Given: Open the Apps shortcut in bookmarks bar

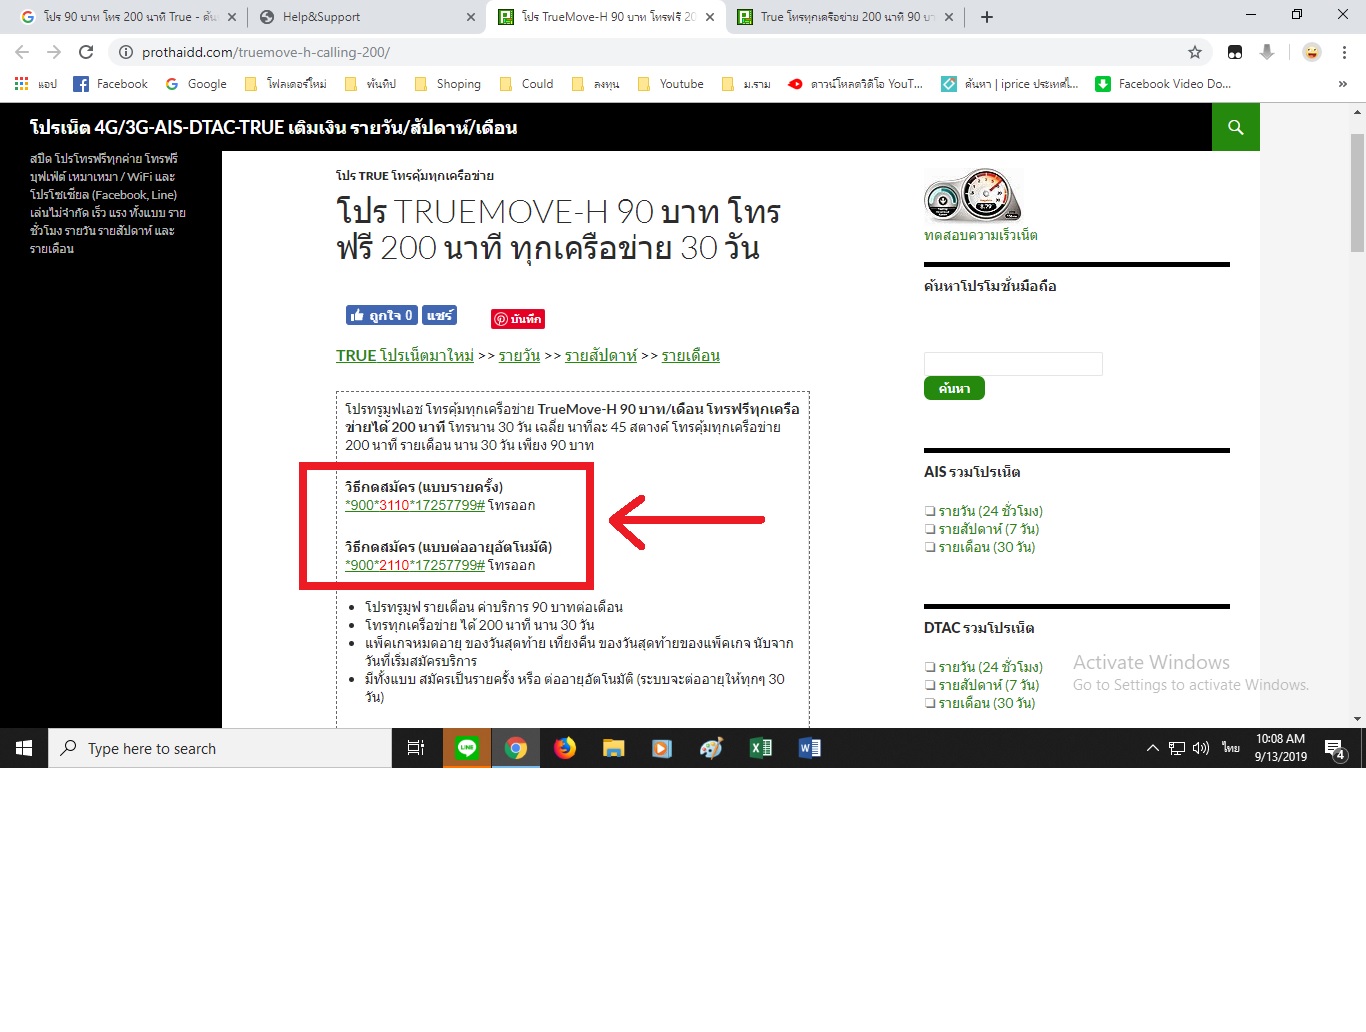Looking at the screenshot, I should pyautogui.click(x=36, y=84).
